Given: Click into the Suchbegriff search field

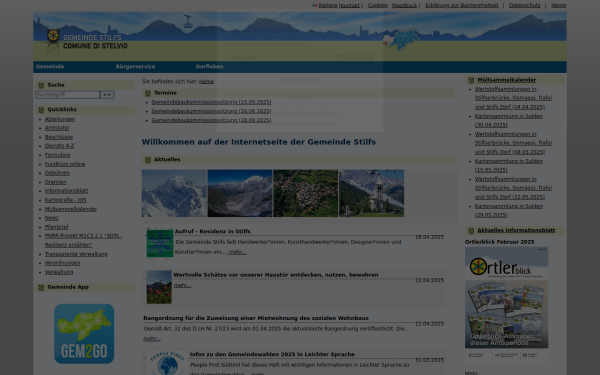Looking at the screenshot, I should pyautogui.click(x=67, y=95).
